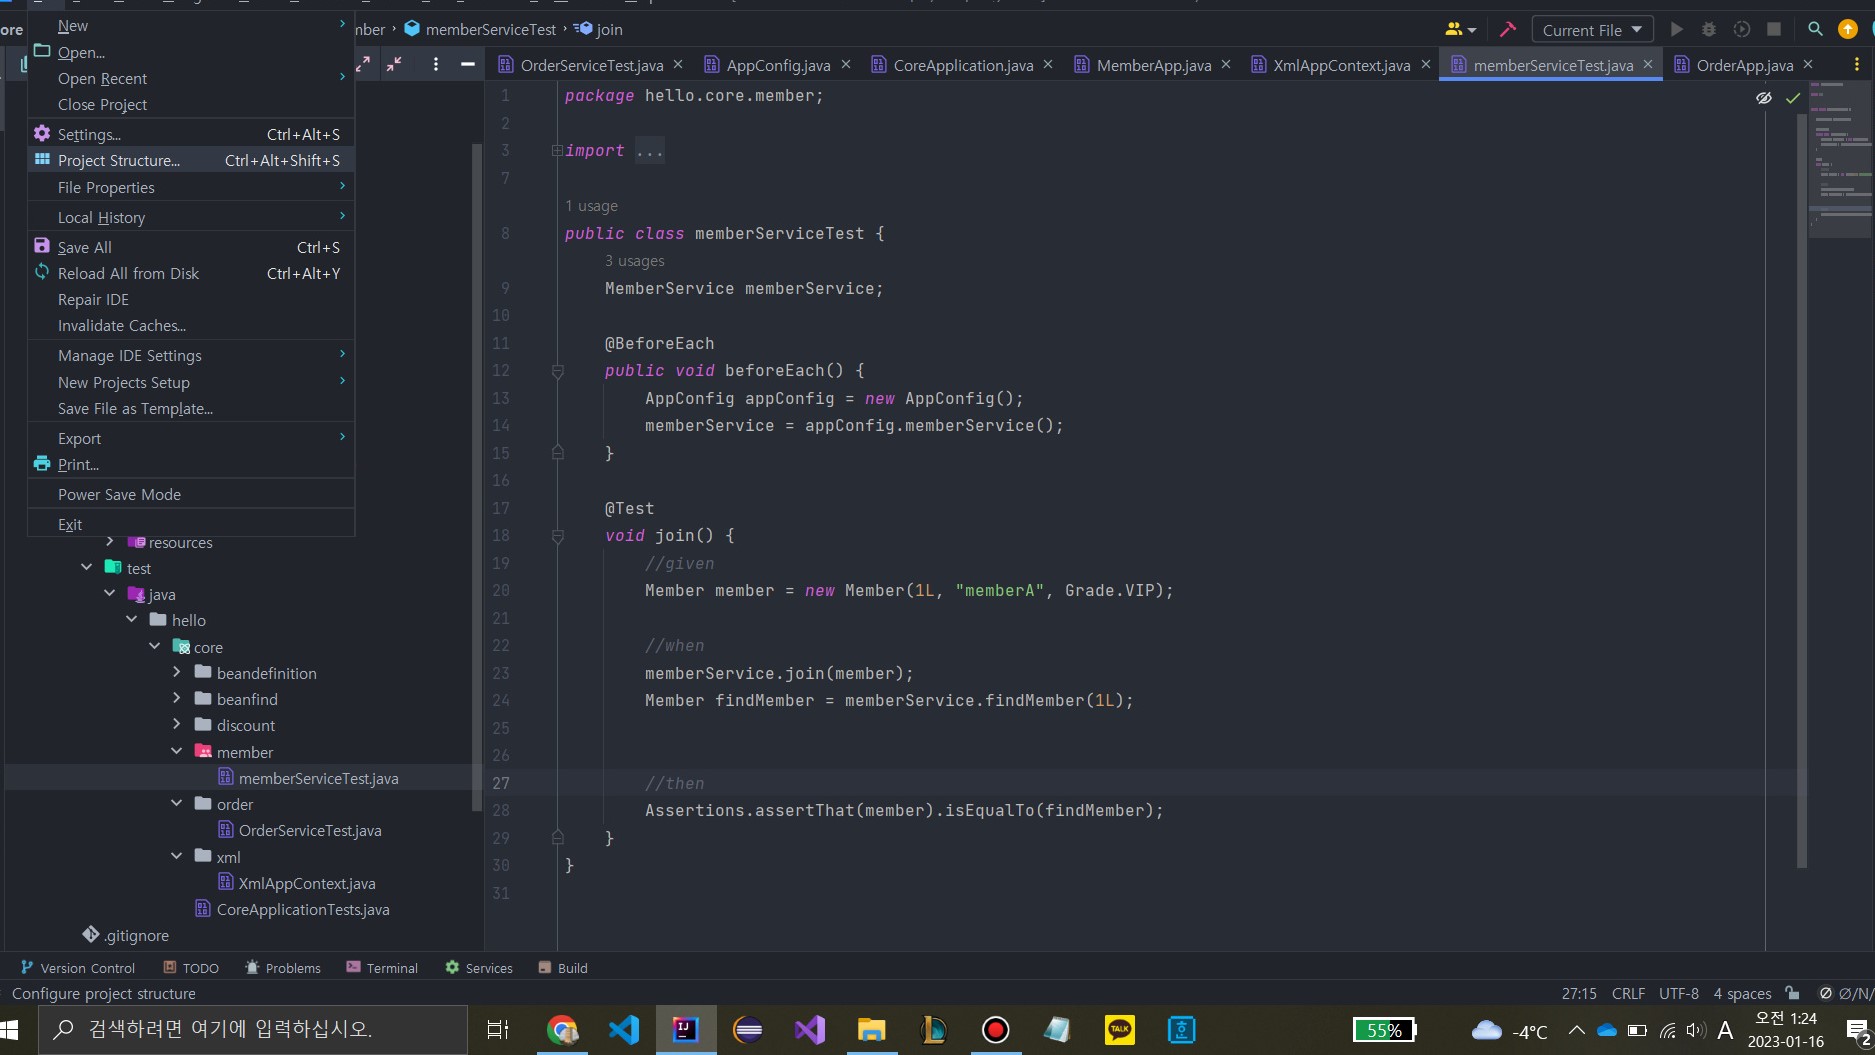Close the OrderApp.java tab
1875x1055 pixels.
[x=1808, y=64]
